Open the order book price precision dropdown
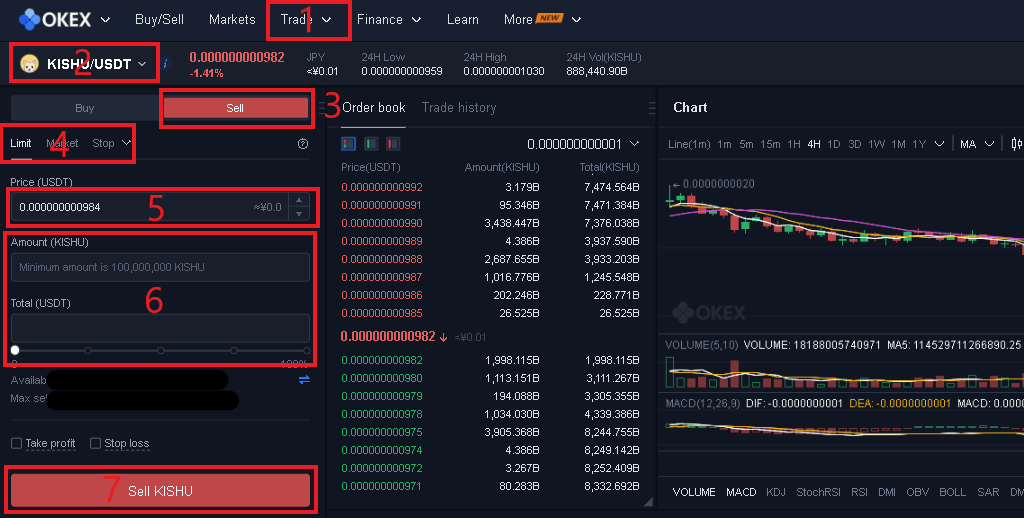Image resolution: width=1024 pixels, height=518 pixels. (x=583, y=144)
